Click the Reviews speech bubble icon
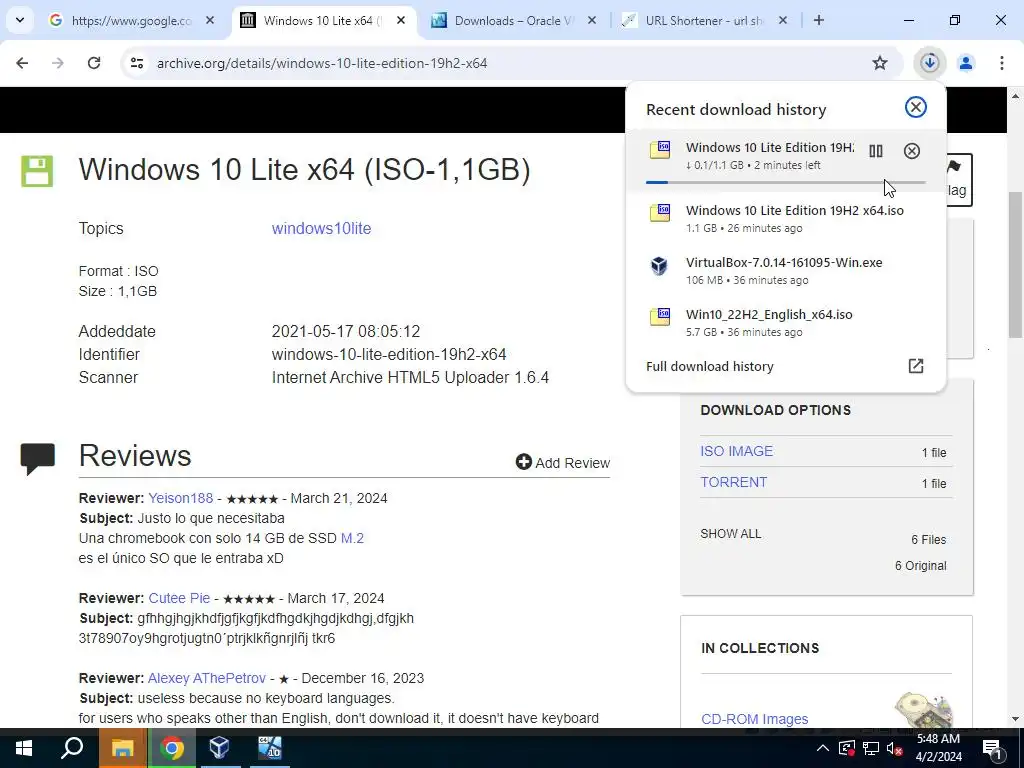 pos(37,458)
